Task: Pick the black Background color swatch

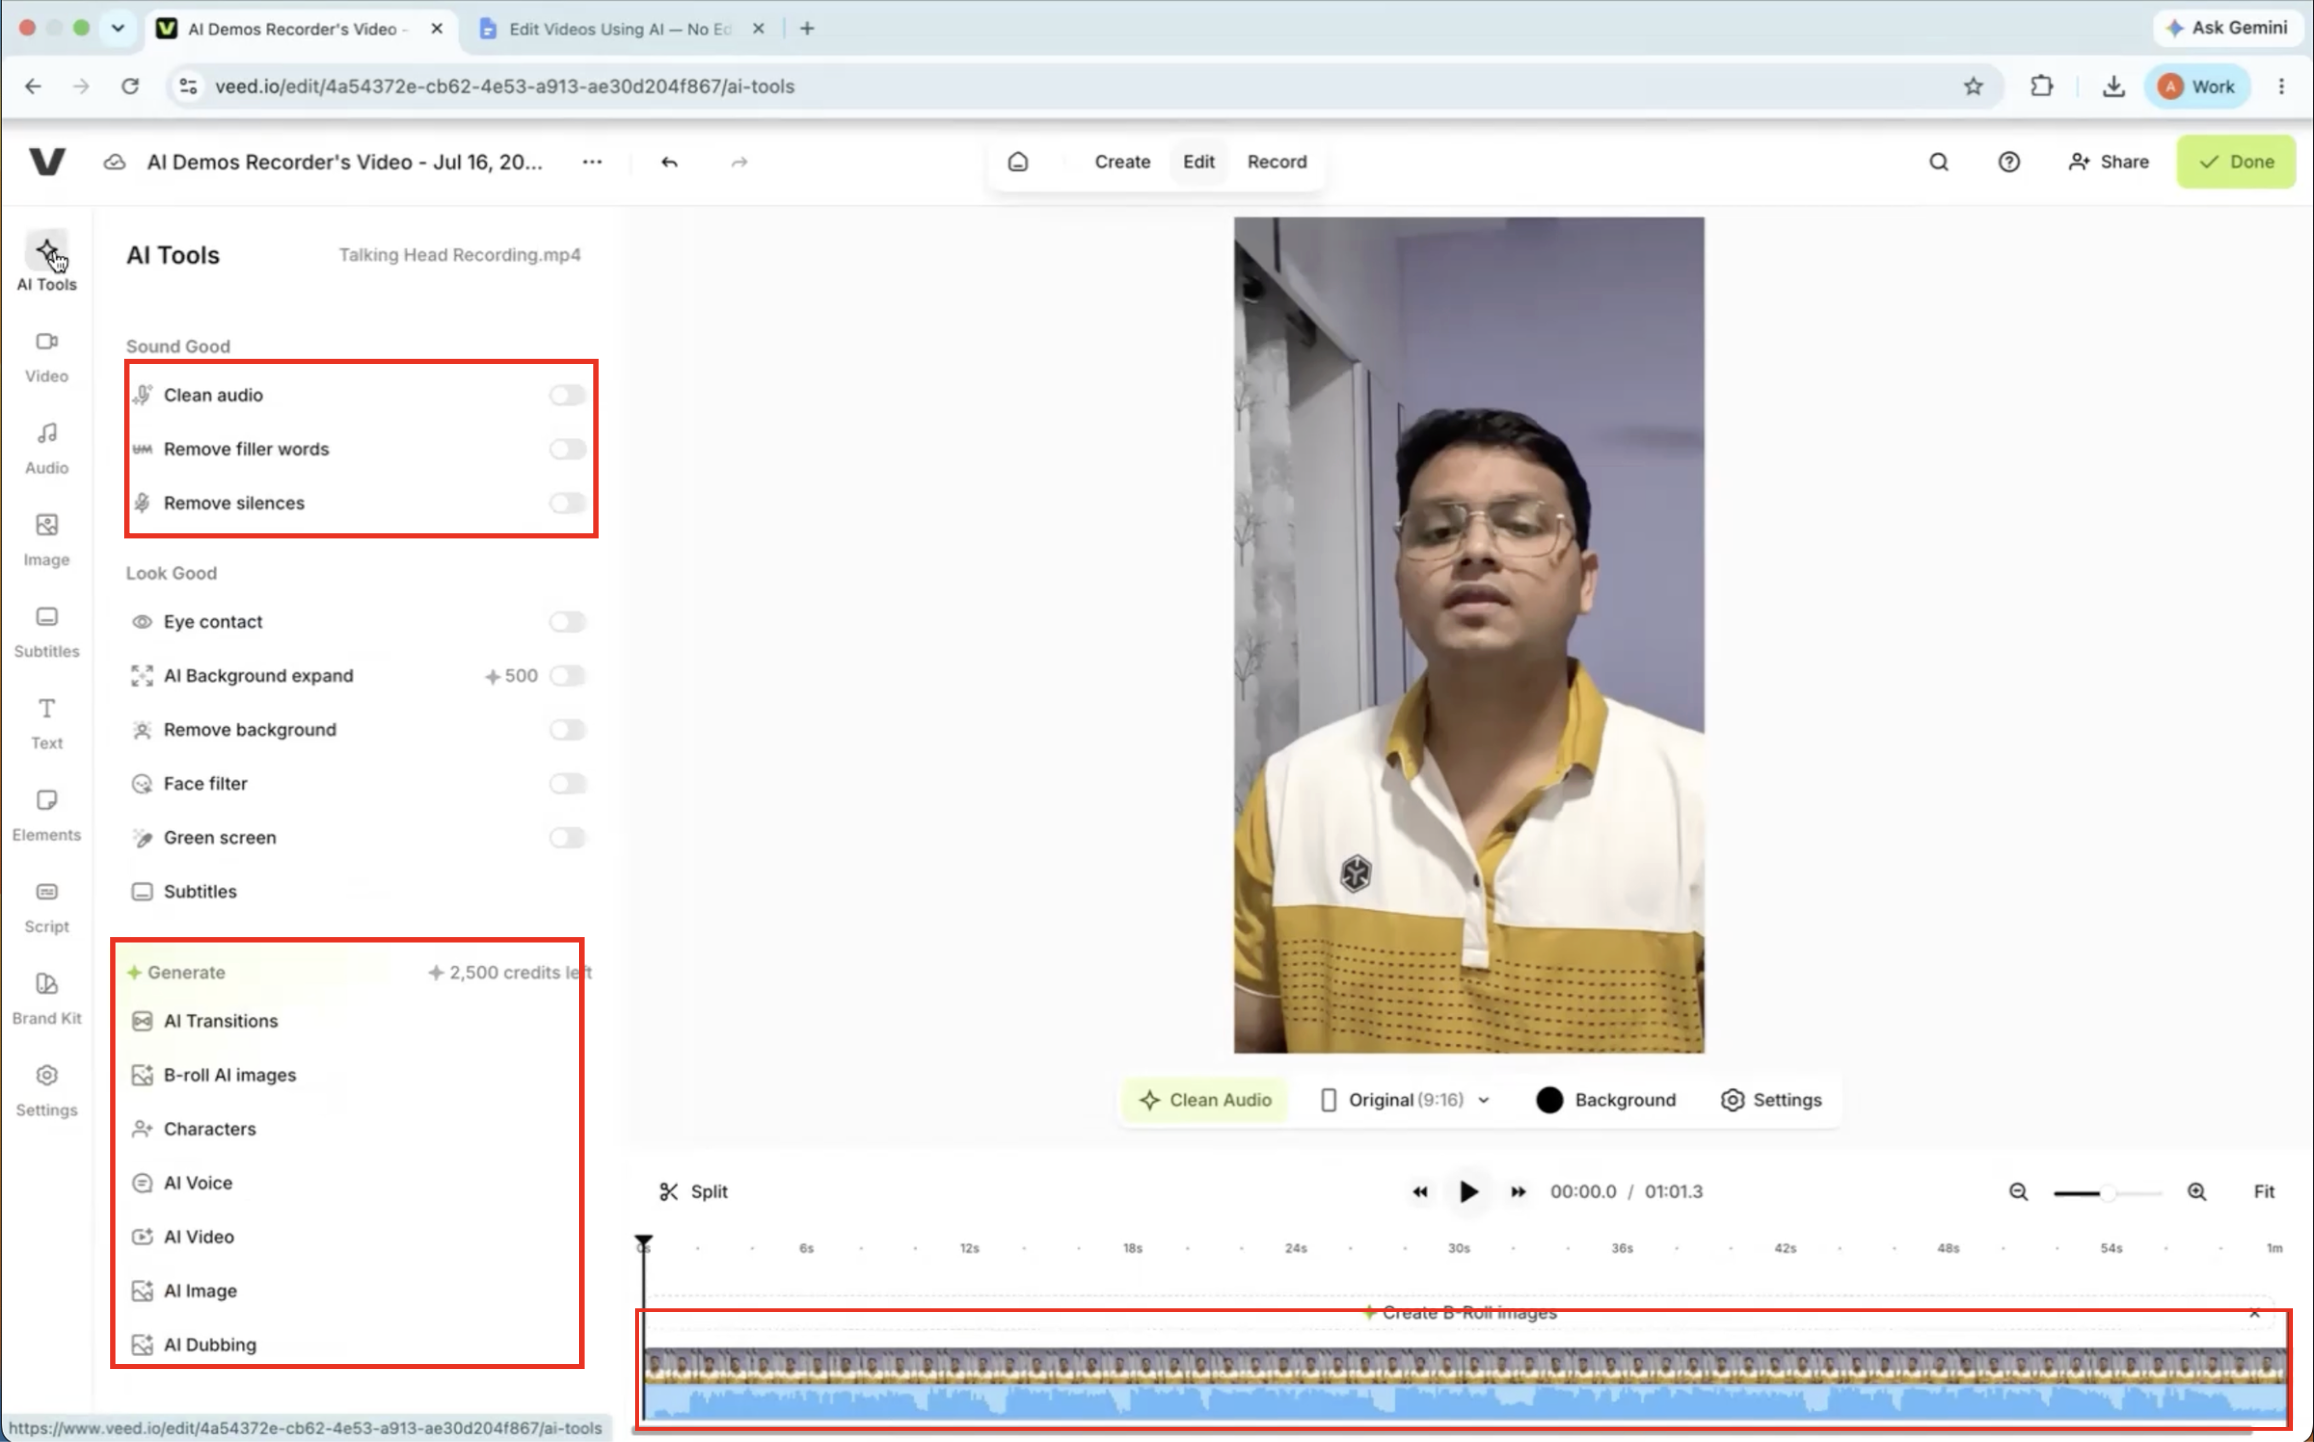Action: [1549, 1100]
